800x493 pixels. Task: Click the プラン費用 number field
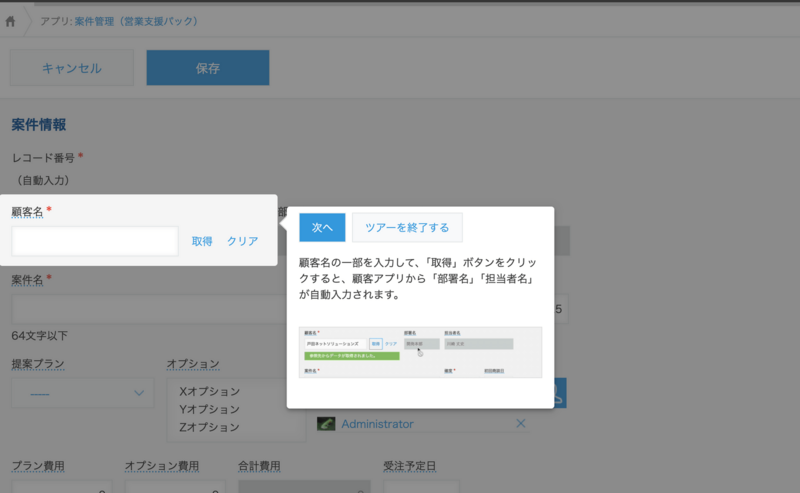point(61,487)
